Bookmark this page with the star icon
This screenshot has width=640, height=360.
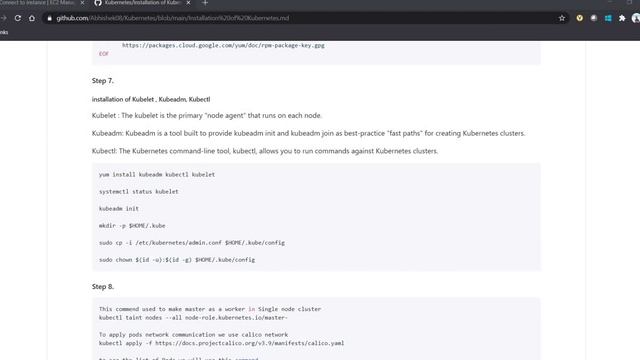click(x=562, y=18)
